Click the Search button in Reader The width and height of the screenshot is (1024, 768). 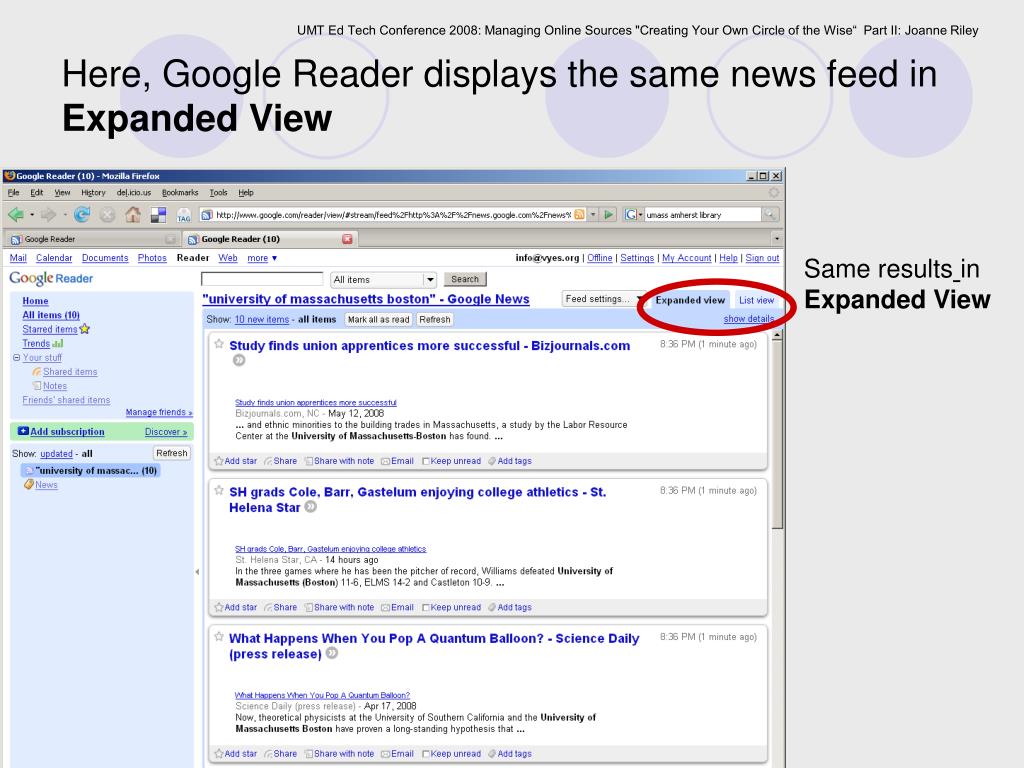465,279
